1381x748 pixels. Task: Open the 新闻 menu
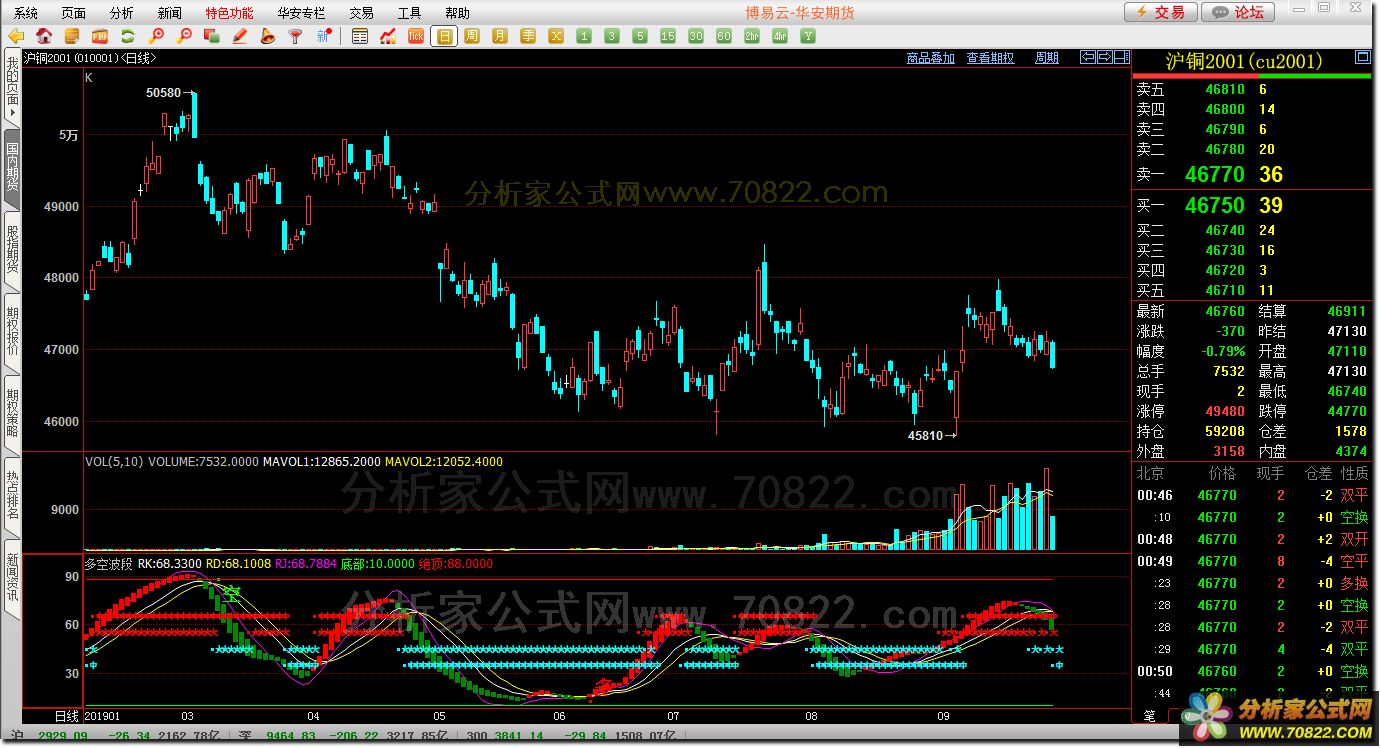tap(170, 13)
